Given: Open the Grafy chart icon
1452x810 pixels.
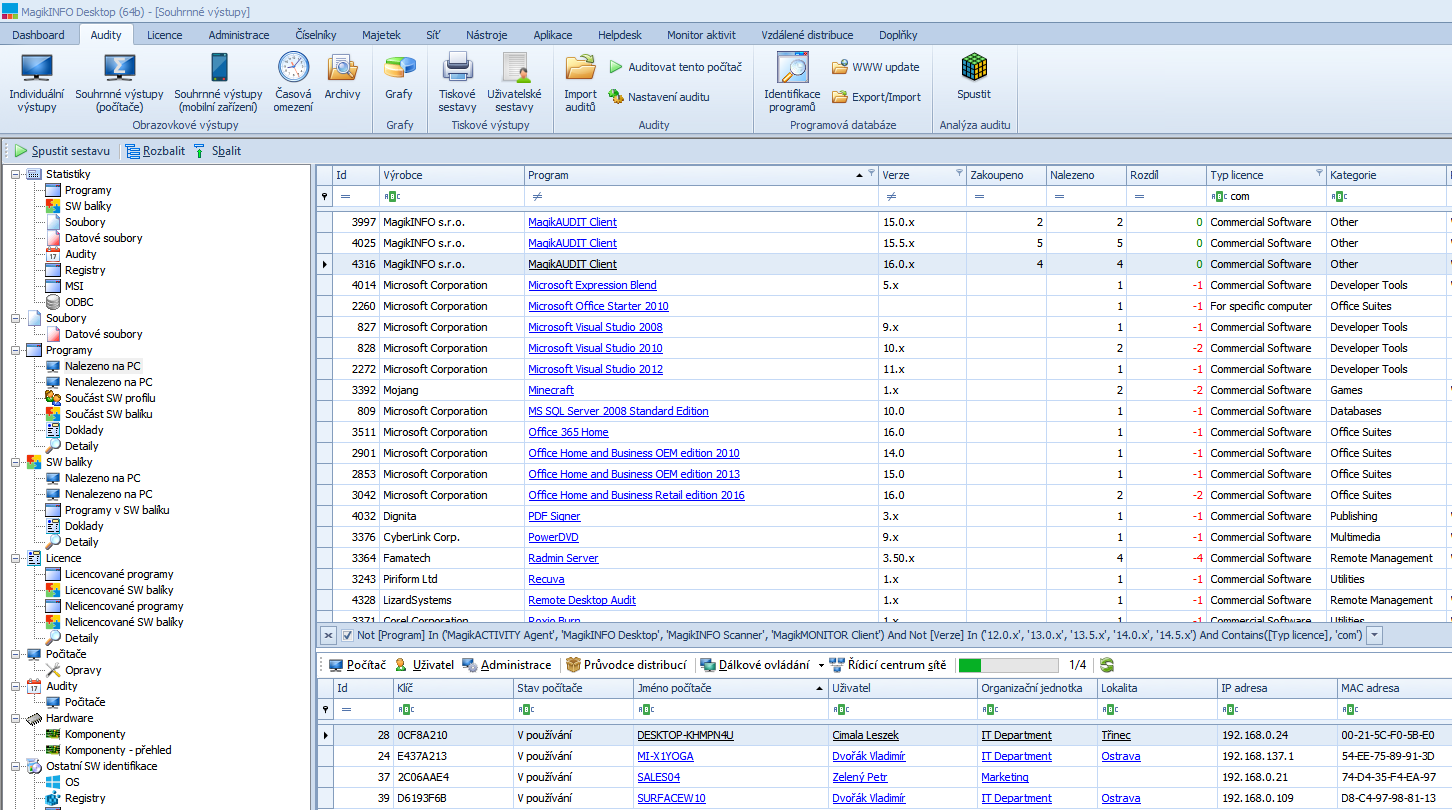Looking at the screenshot, I should tap(399, 76).
